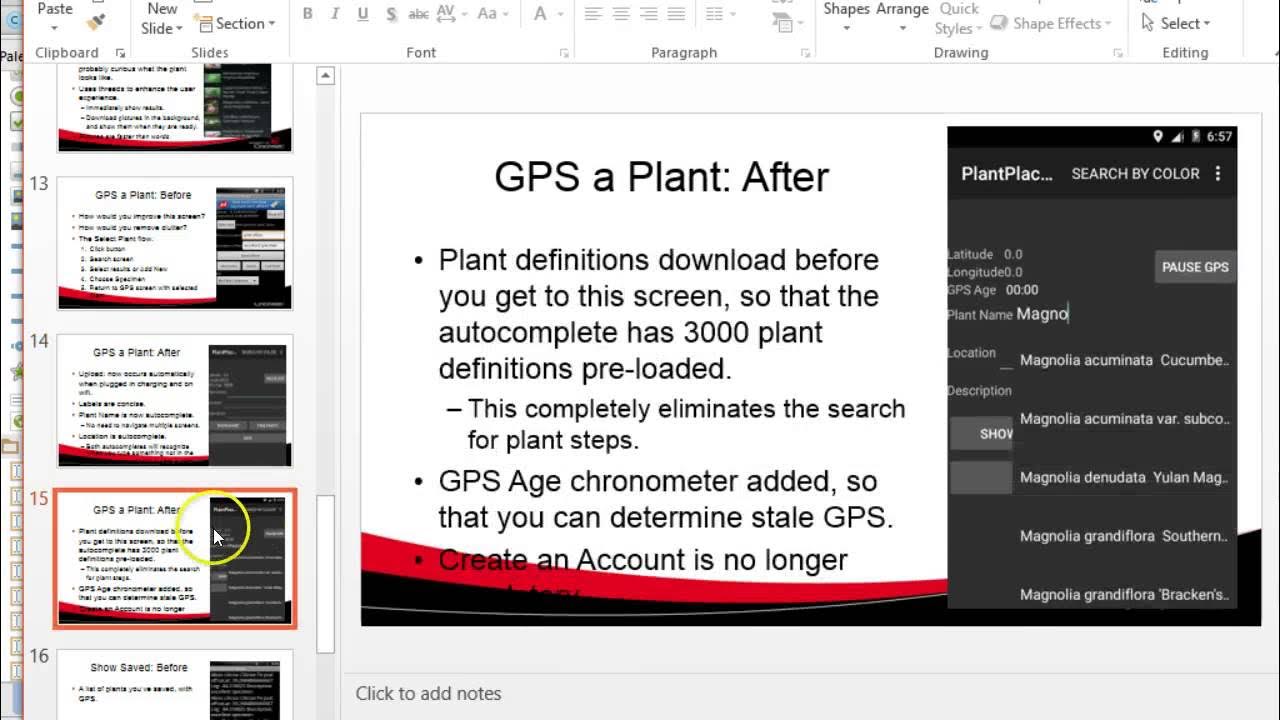Expand the Shapes gallery dropdown
Screen dimensions: 1280x720
pos(846,28)
